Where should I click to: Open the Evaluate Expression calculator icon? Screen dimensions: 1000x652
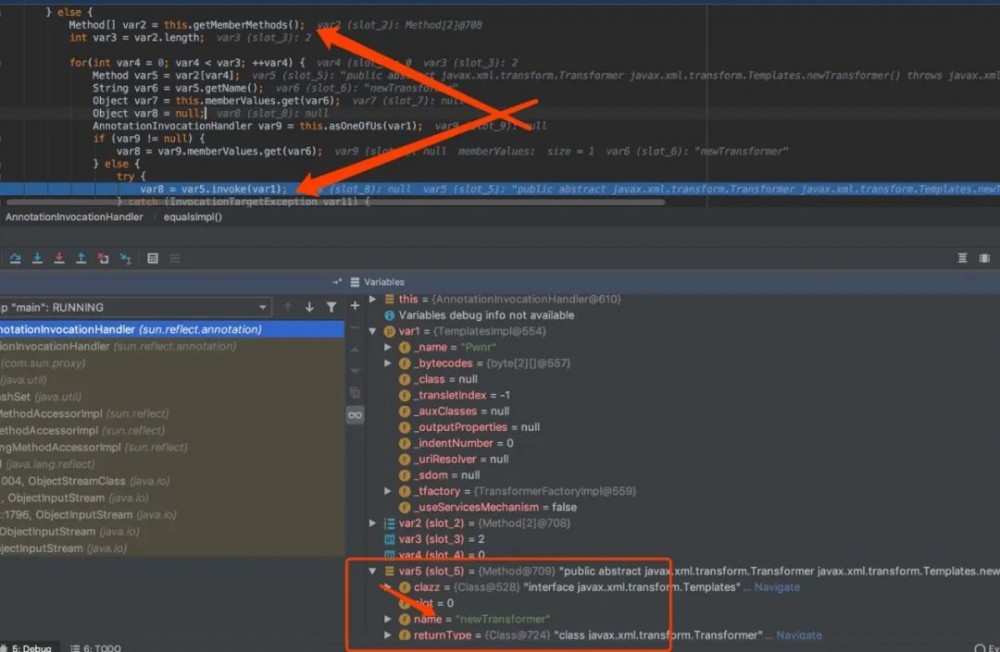(153, 258)
